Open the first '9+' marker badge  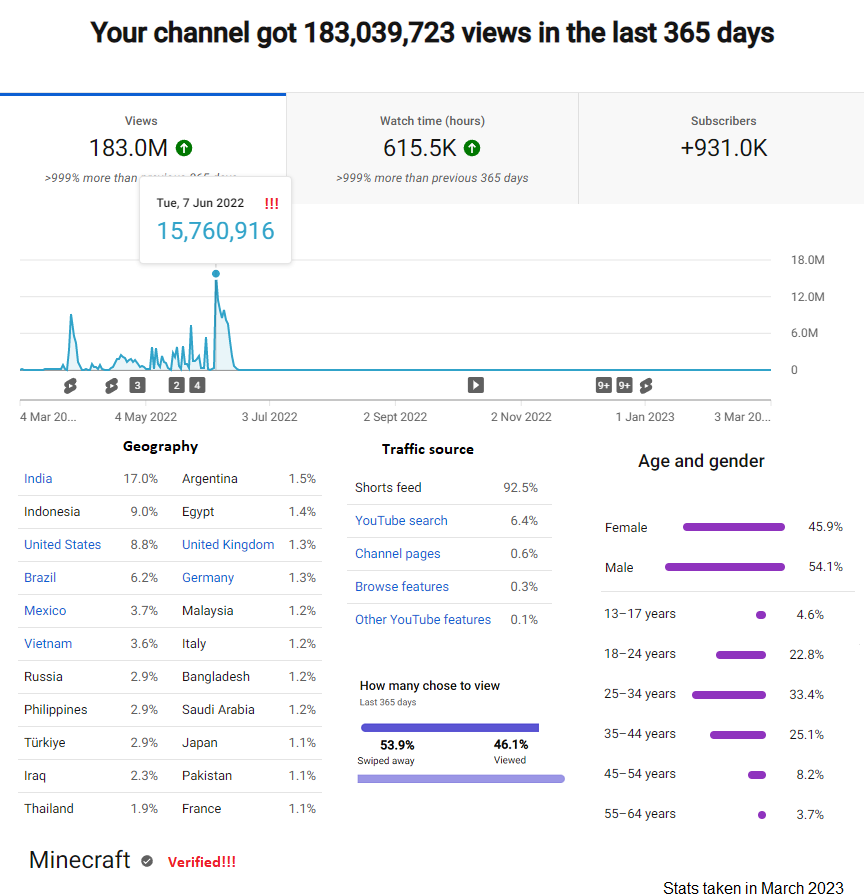click(x=603, y=385)
